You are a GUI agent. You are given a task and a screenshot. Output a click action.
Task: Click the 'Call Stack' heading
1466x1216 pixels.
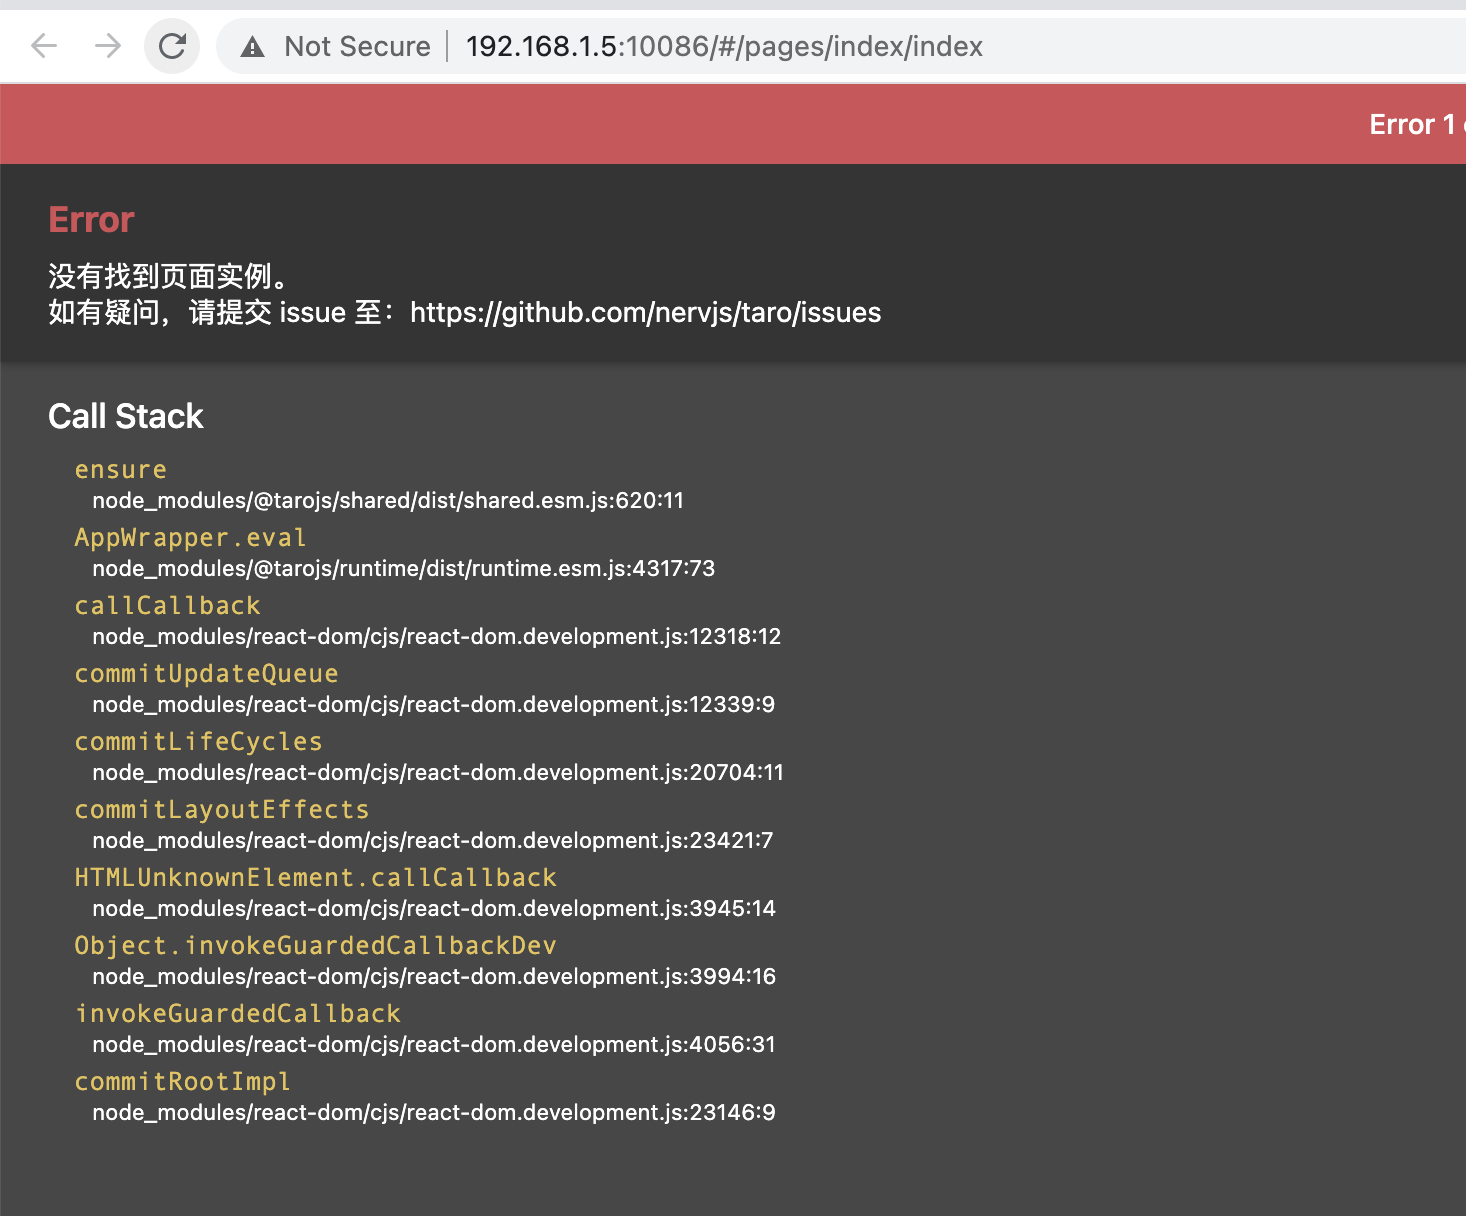pyautogui.click(x=126, y=416)
